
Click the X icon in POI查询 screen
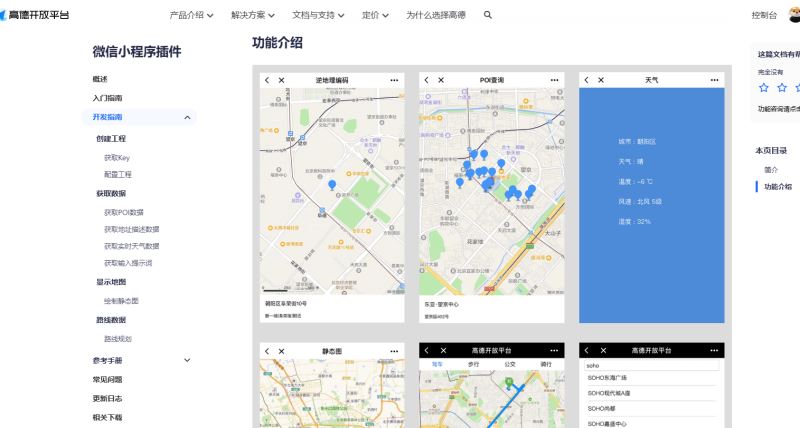coord(441,80)
